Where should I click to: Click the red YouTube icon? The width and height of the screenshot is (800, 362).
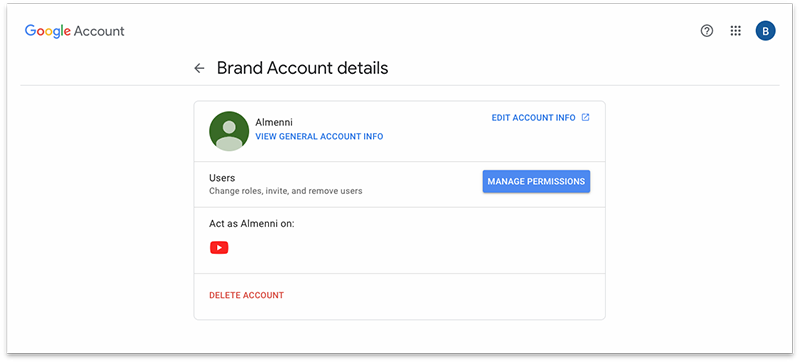point(219,248)
